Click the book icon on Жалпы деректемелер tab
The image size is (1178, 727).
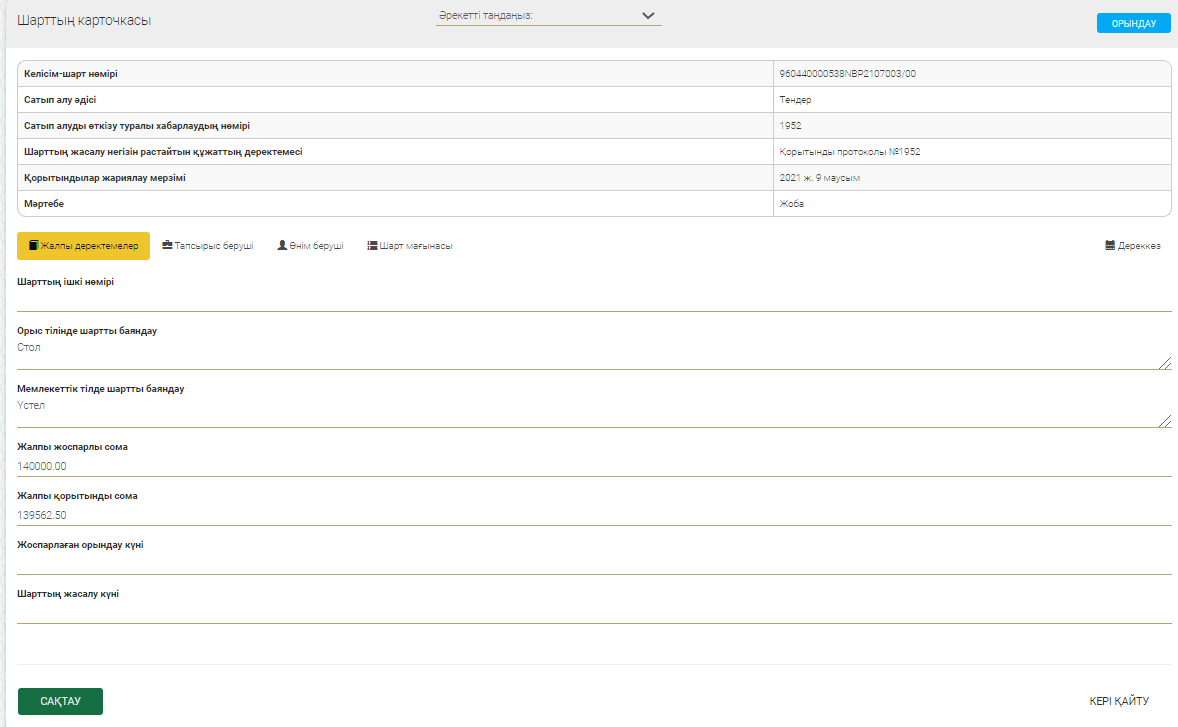(34, 246)
